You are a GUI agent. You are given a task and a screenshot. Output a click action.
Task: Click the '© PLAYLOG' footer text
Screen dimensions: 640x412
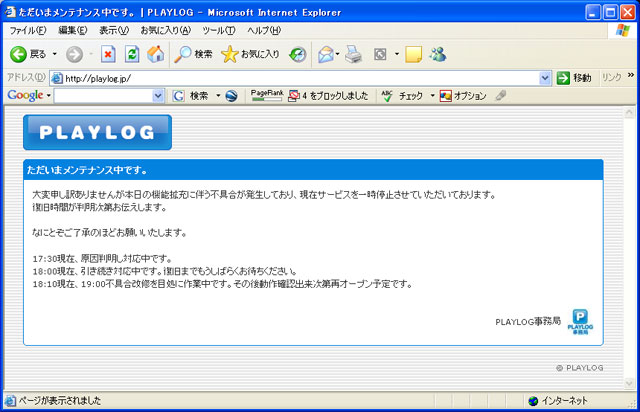[x=579, y=368]
